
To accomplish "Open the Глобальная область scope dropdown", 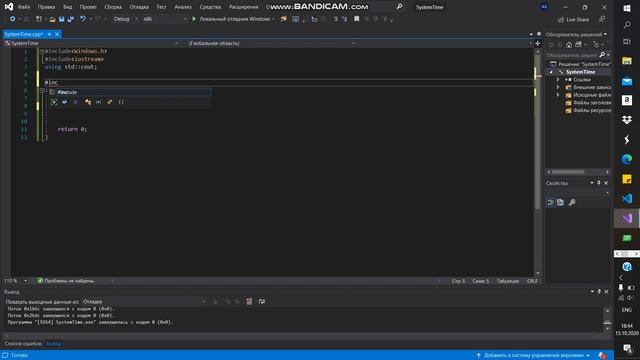I will [271, 43].
